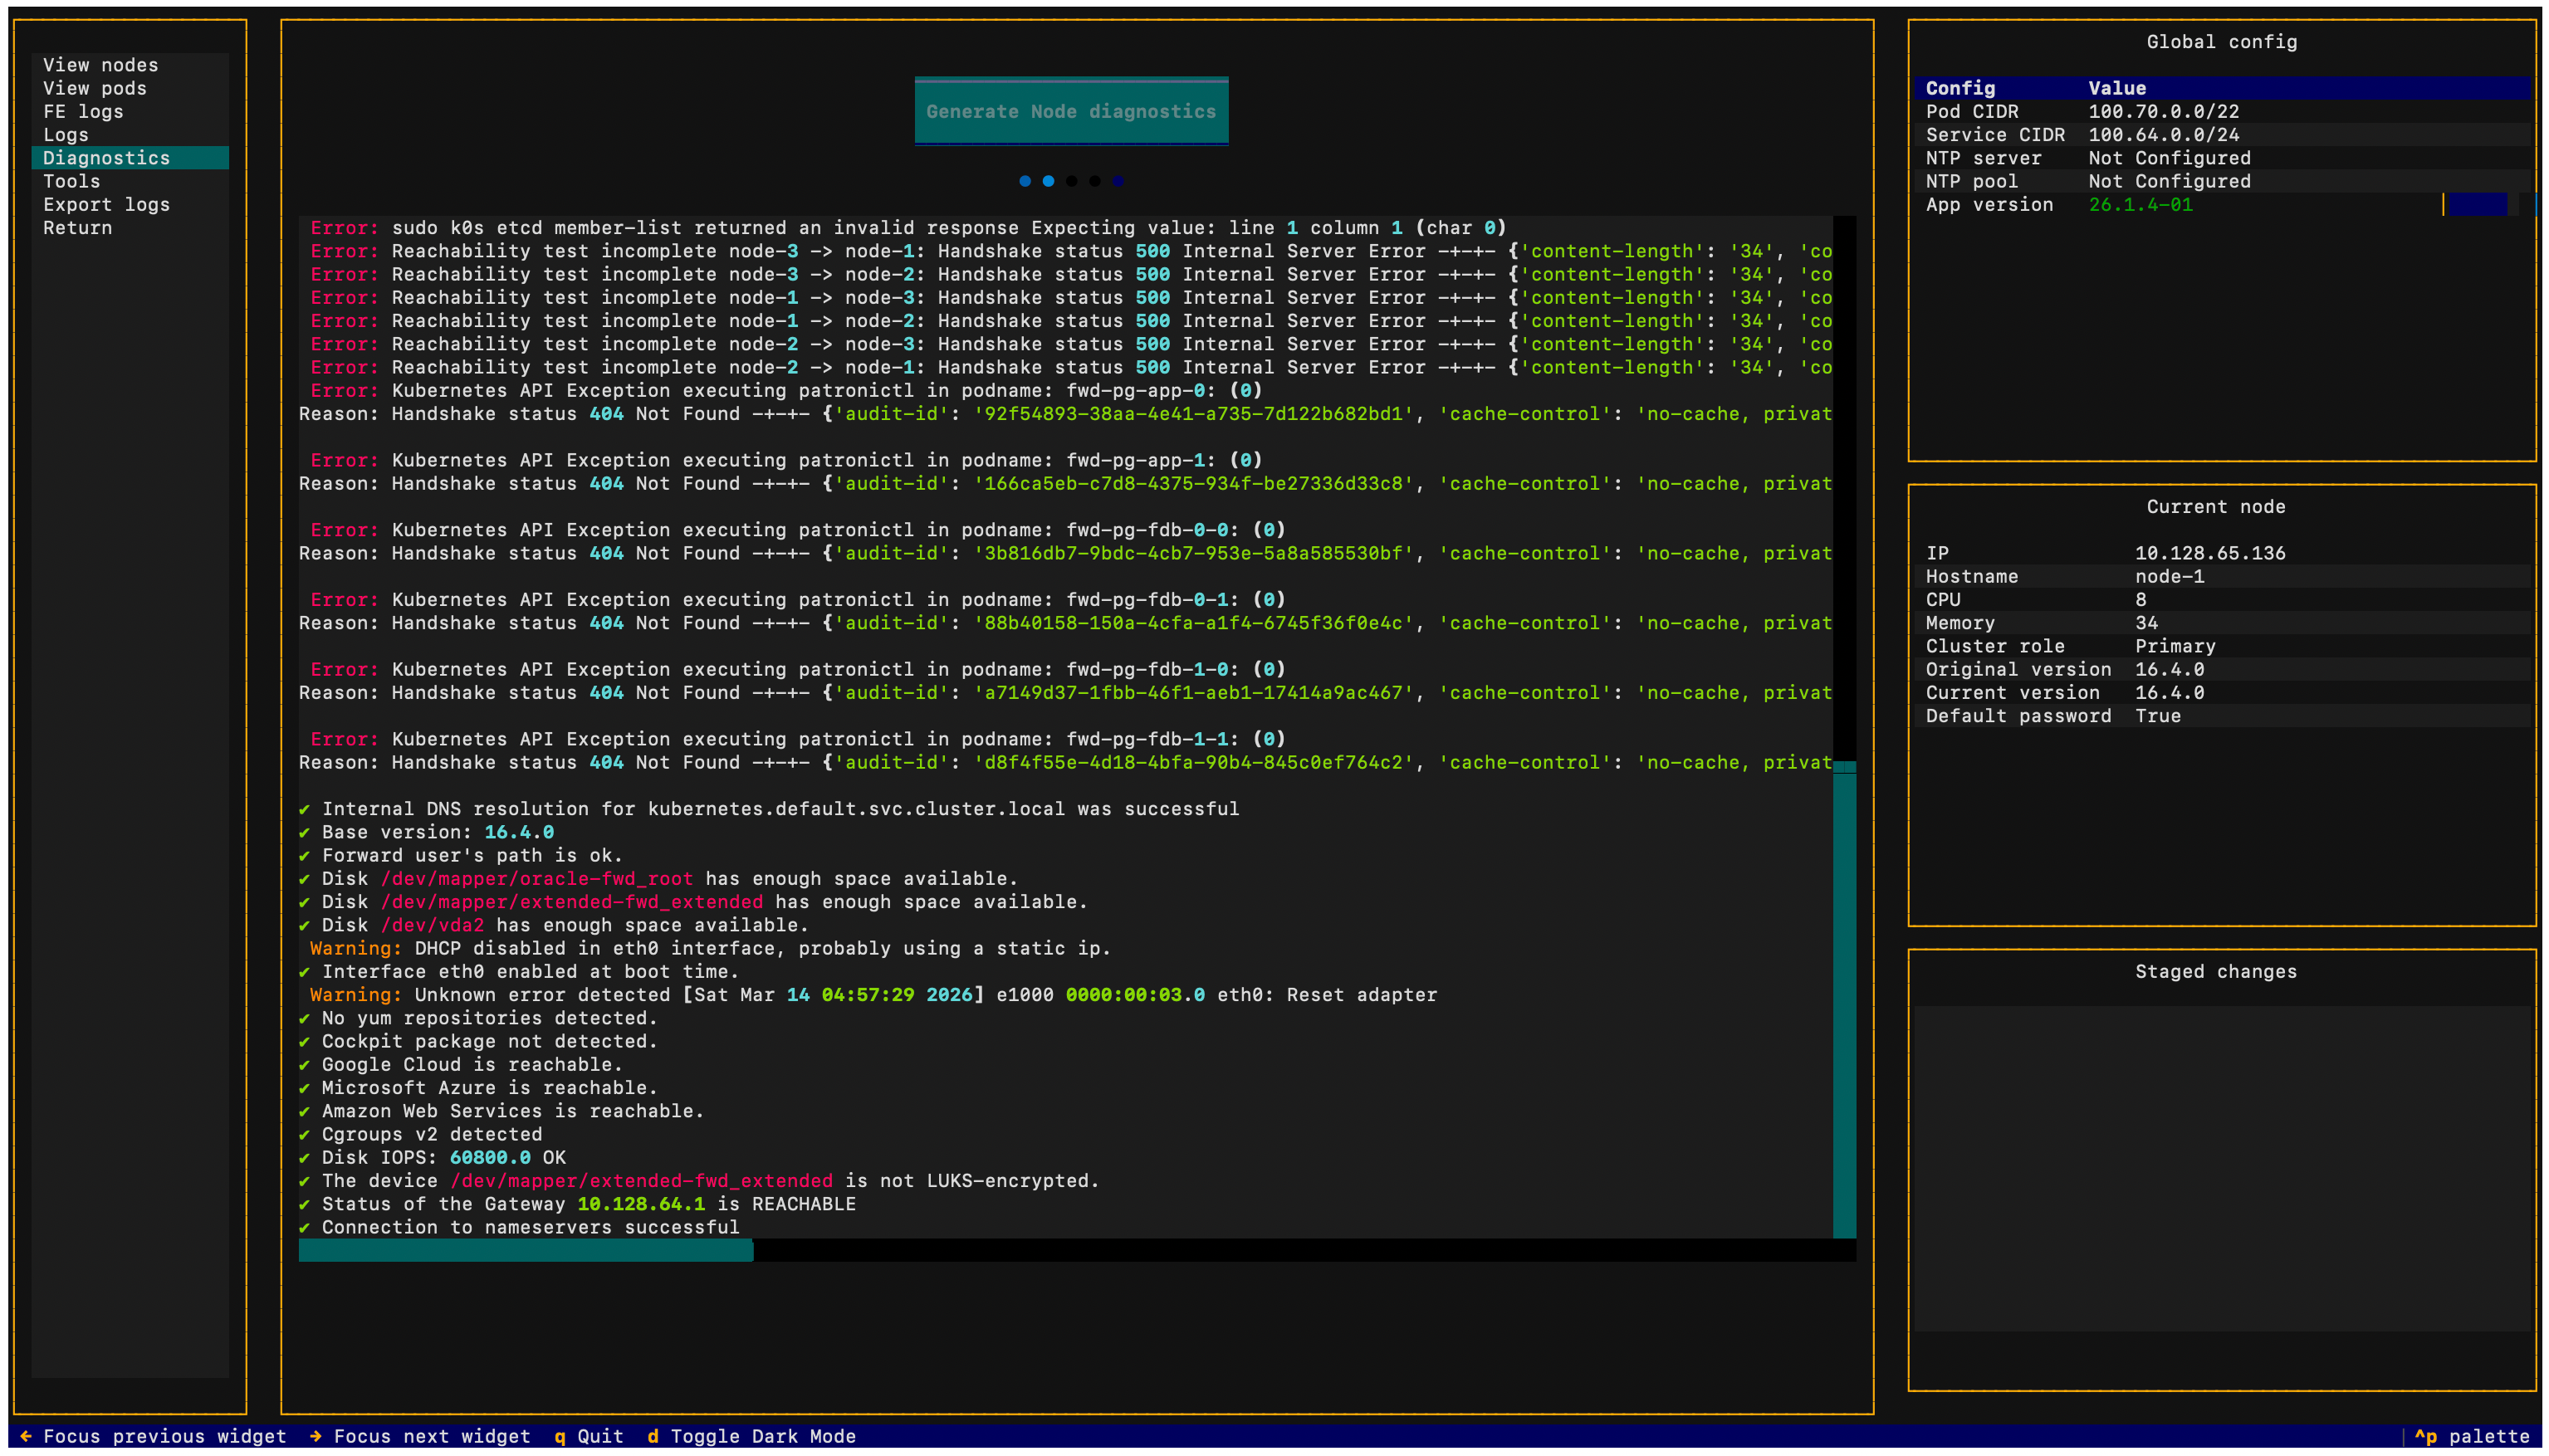
Task: Click not LUKS-encrypted device line
Action: 699,1181
